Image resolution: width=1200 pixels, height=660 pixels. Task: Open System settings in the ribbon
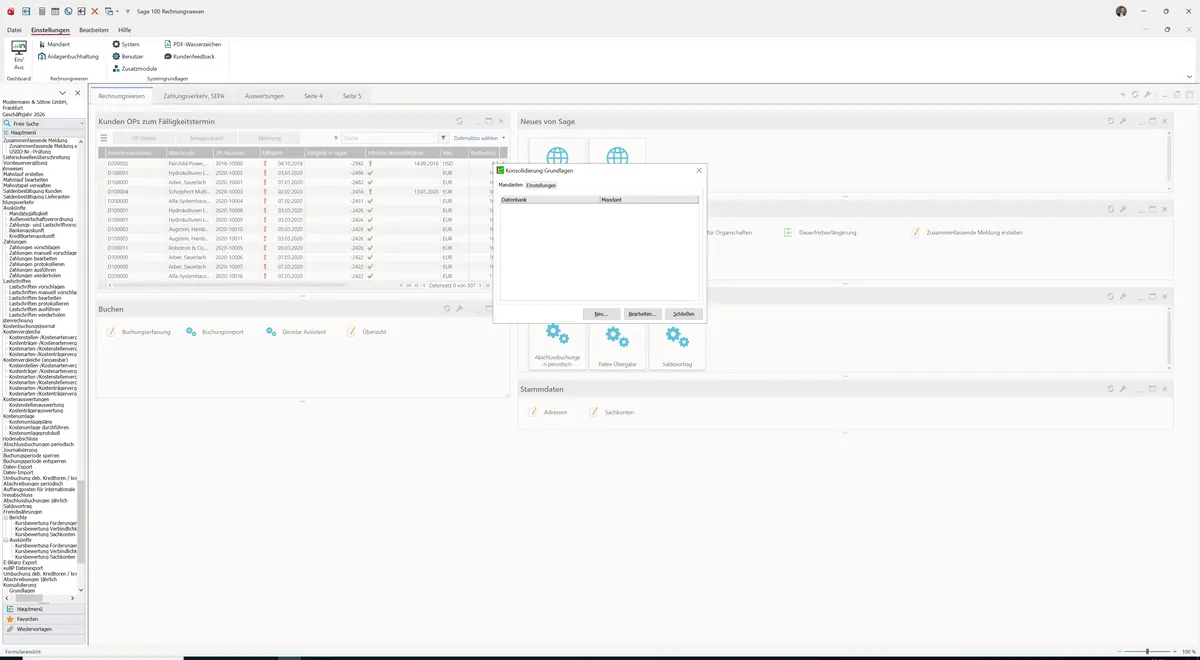point(126,45)
